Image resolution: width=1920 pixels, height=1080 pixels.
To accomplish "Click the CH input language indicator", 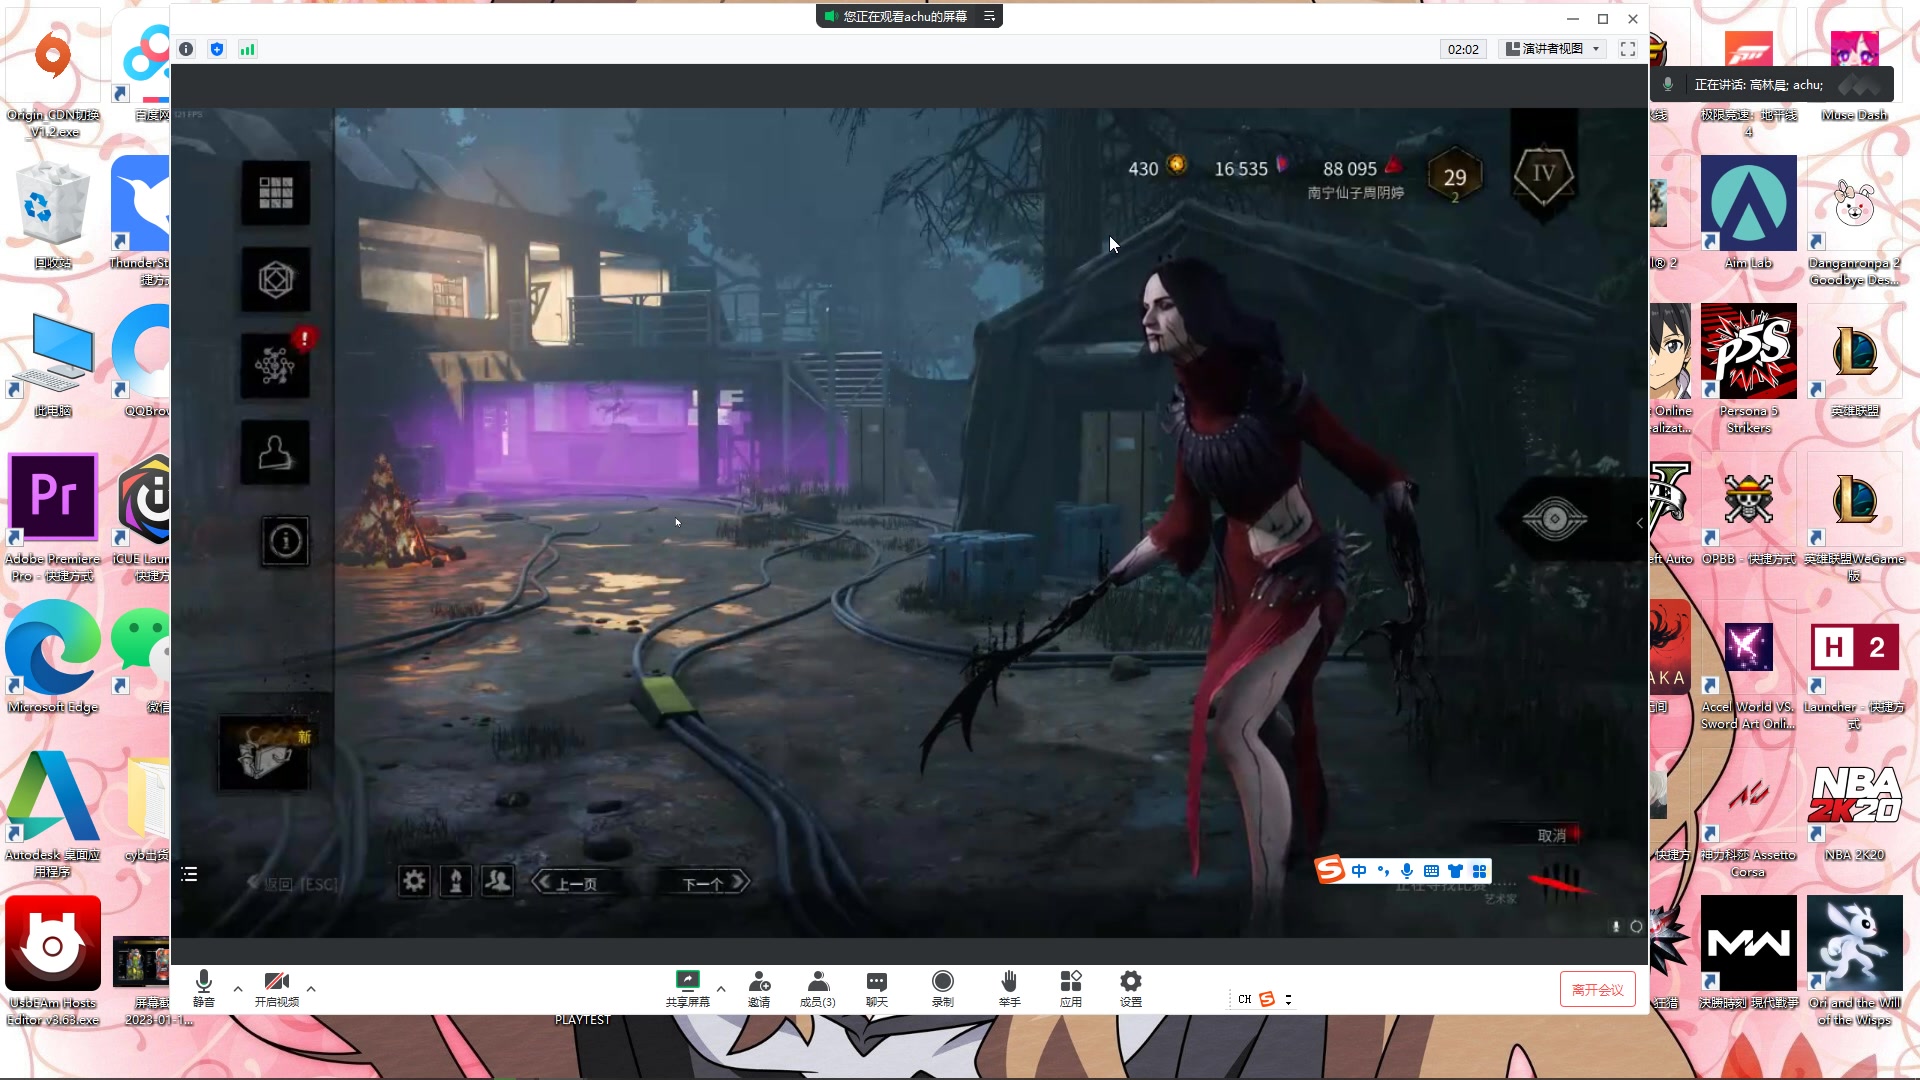I will [x=1244, y=999].
